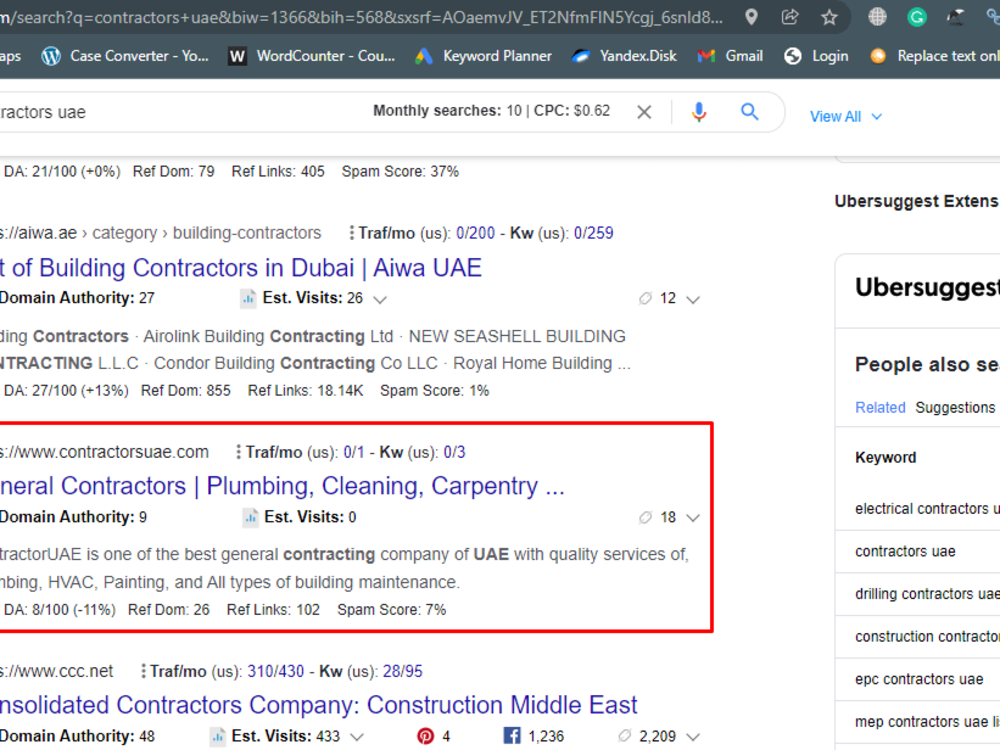Click the share page icon in address bar
Image resolution: width=1000 pixels, height=750 pixels.
(790, 17)
